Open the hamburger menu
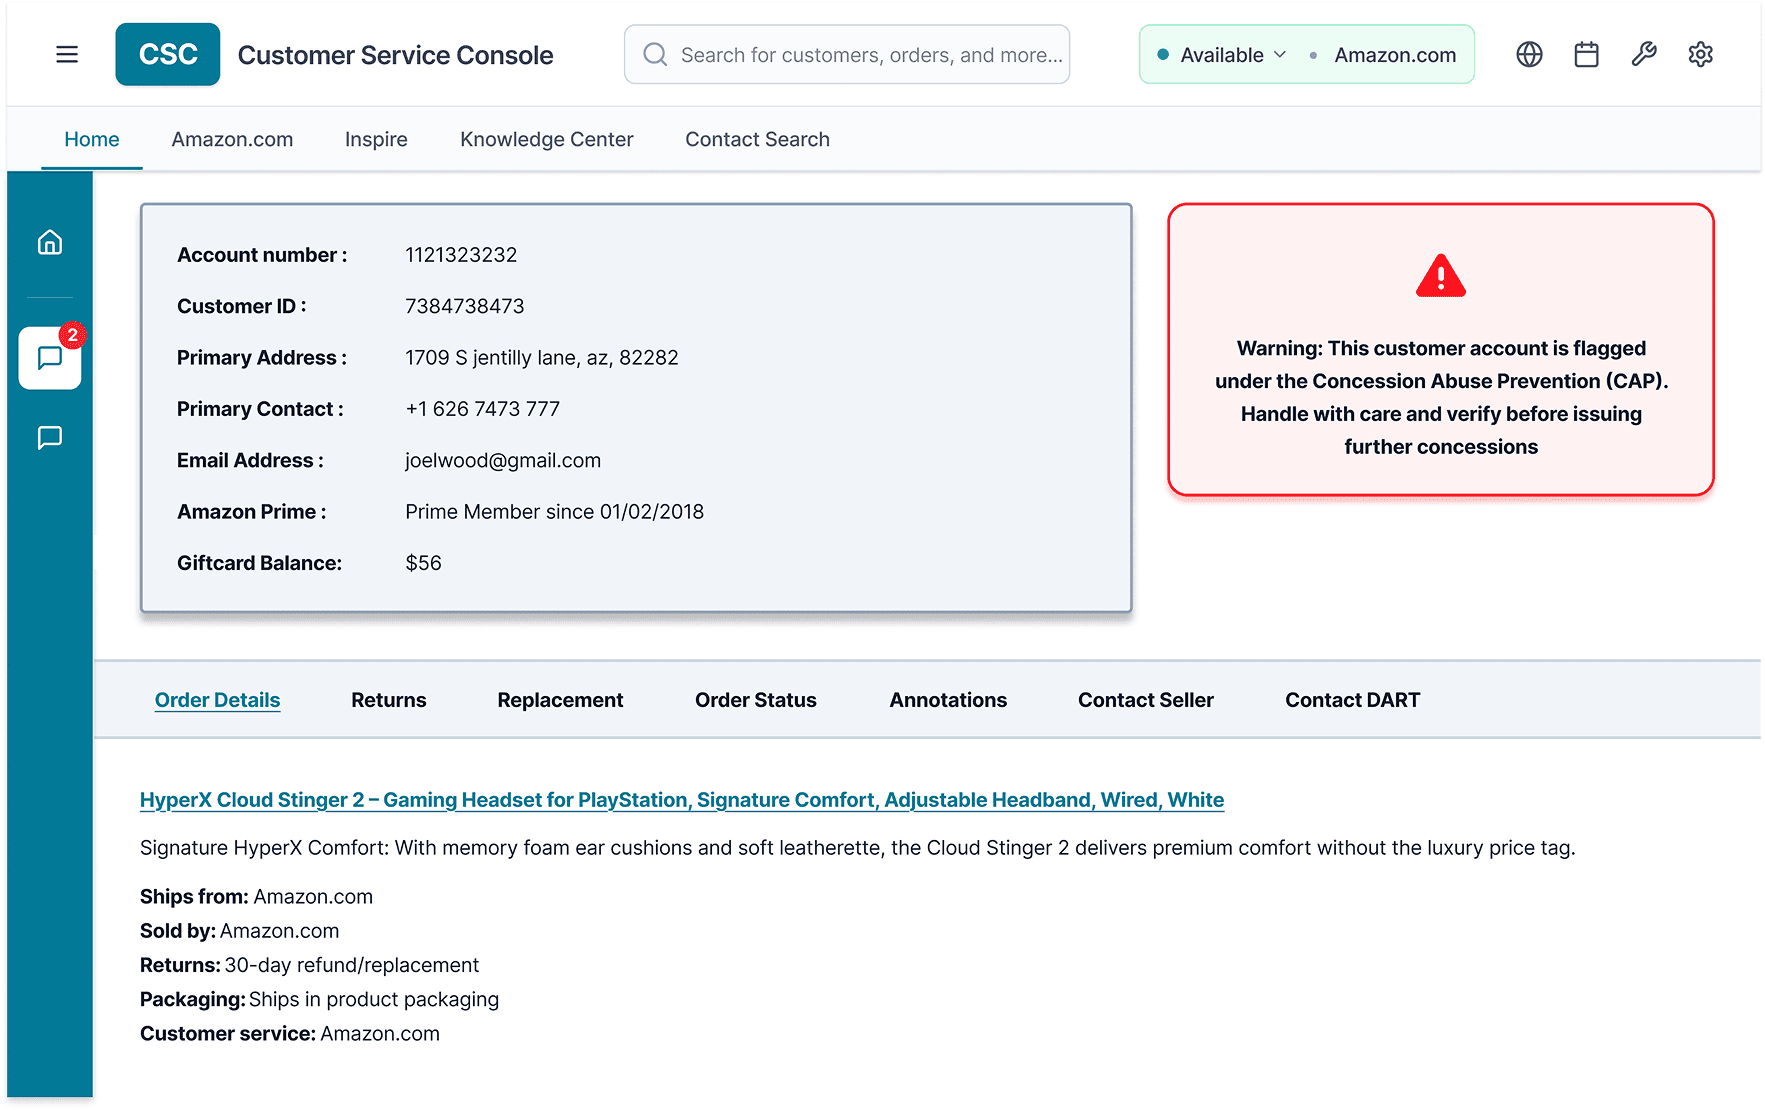The height and width of the screenshot is (1110, 1765). (x=67, y=54)
